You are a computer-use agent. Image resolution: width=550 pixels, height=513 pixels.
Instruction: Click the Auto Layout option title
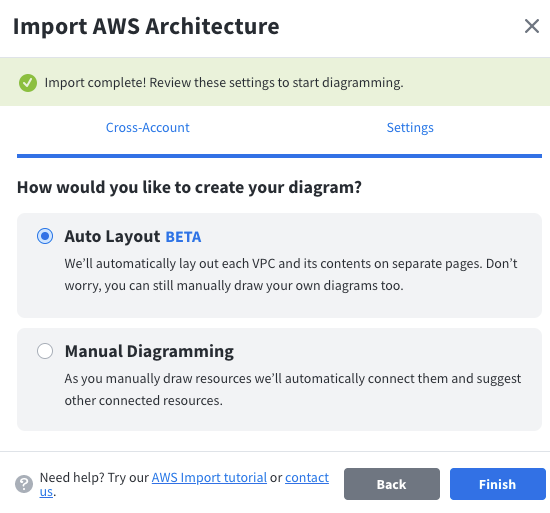(112, 237)
